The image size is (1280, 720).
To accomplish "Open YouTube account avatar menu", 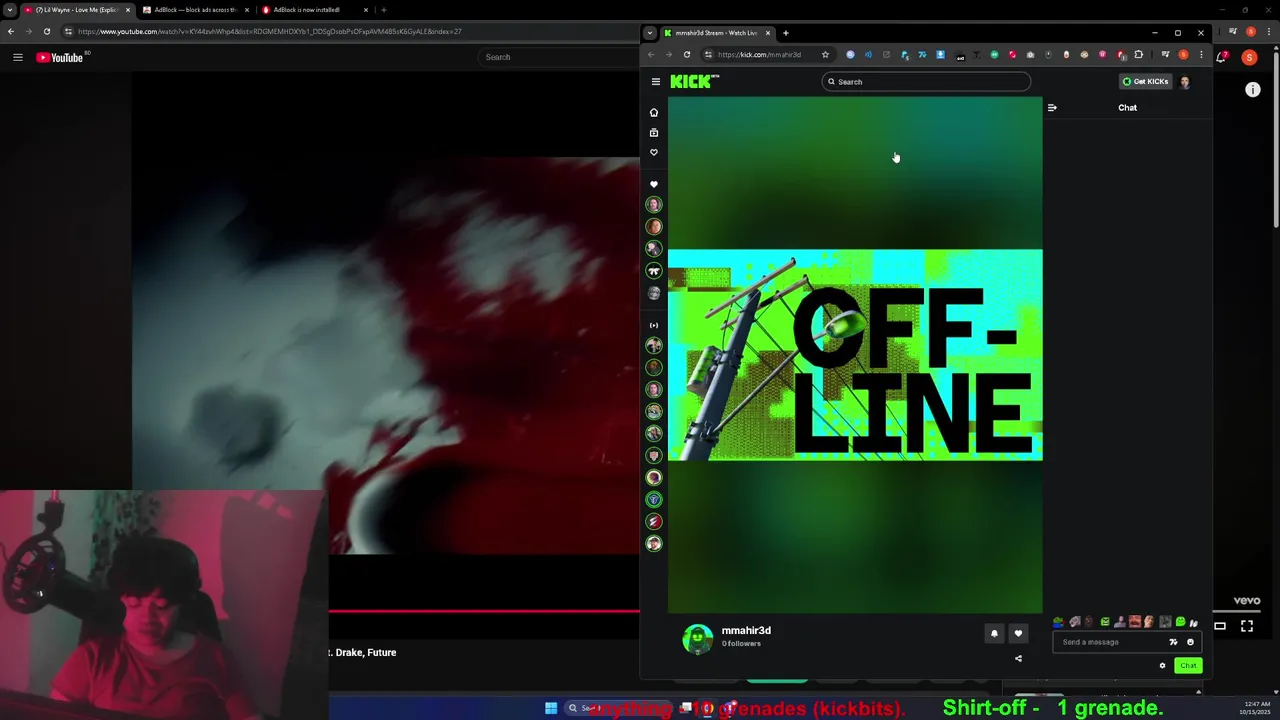I will 1249,58.
